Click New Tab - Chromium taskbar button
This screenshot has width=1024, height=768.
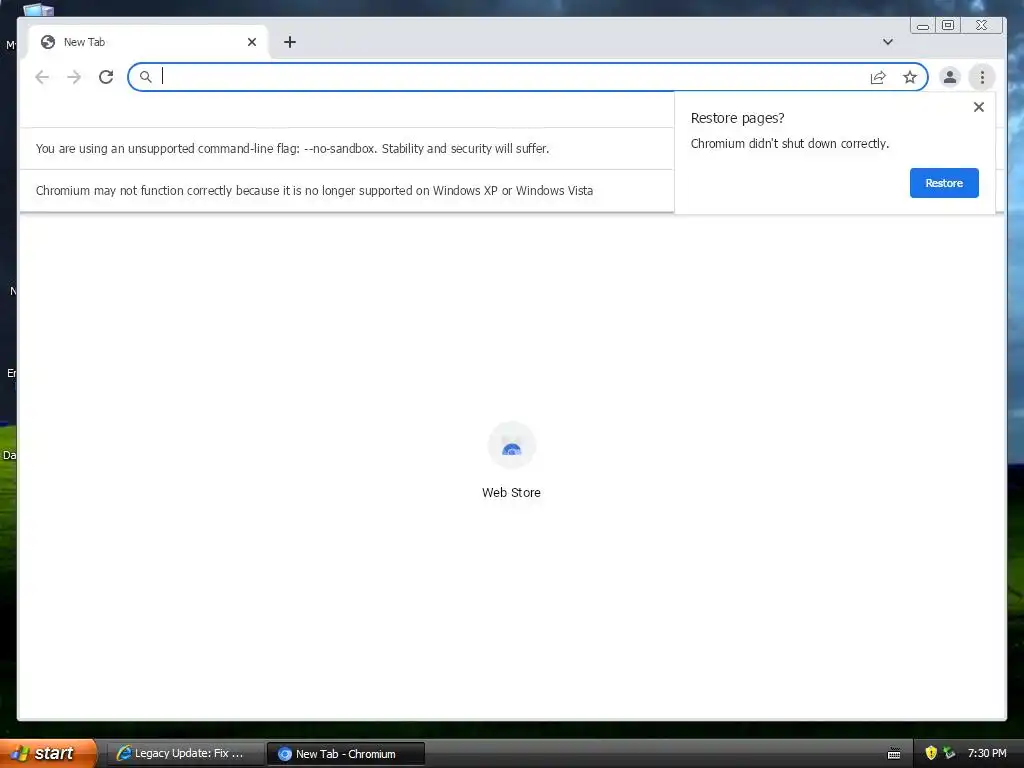click(x=345, y=754)
